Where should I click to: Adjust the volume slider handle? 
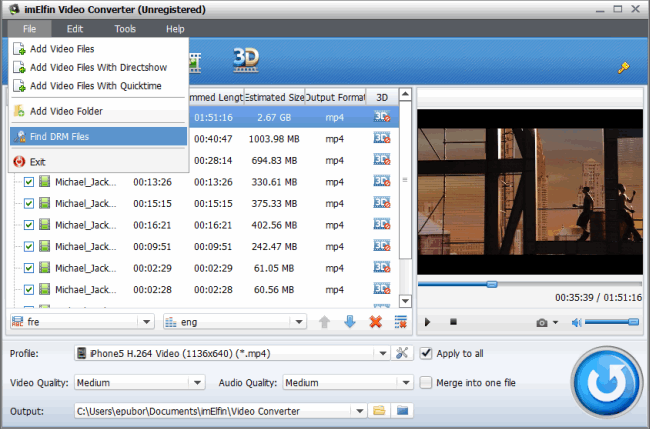coord(633,322)
